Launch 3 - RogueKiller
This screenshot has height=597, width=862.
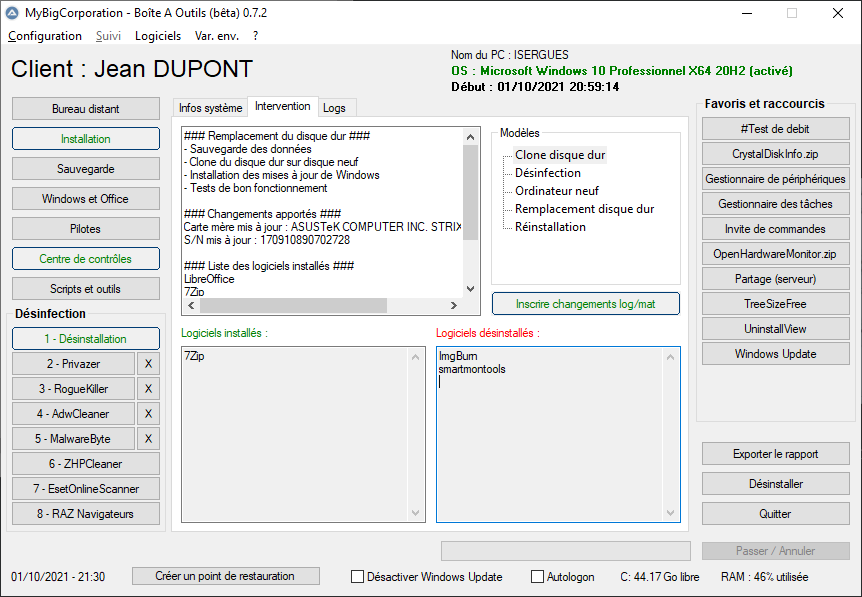click(73, 389)
